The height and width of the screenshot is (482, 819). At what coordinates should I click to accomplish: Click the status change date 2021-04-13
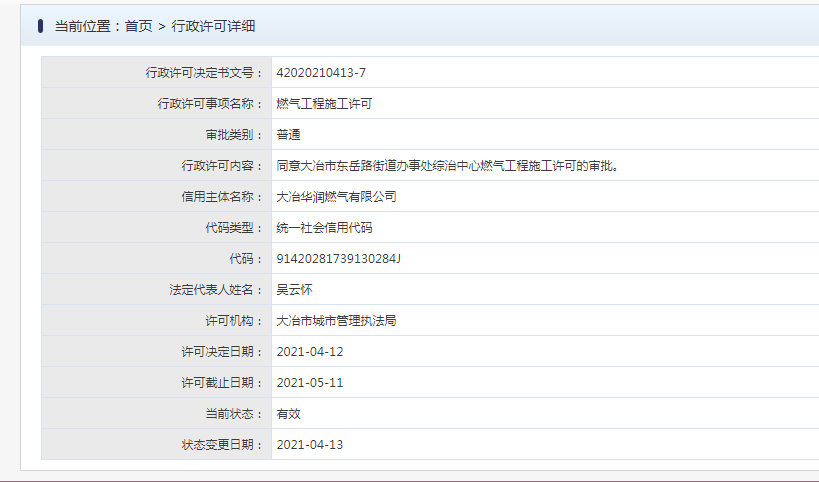pos(310,444)
